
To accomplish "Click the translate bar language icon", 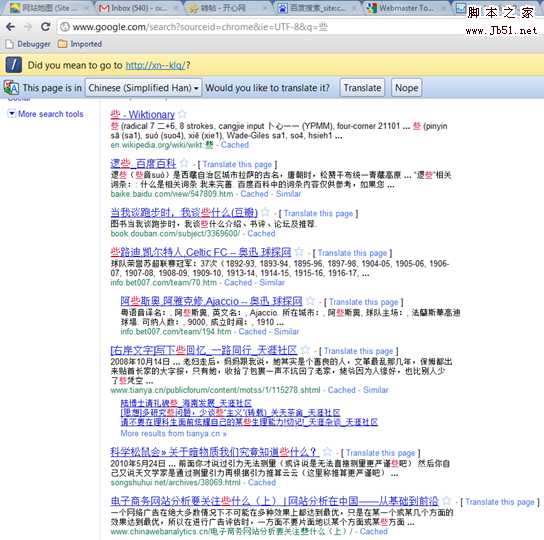I will pos(11,88).
